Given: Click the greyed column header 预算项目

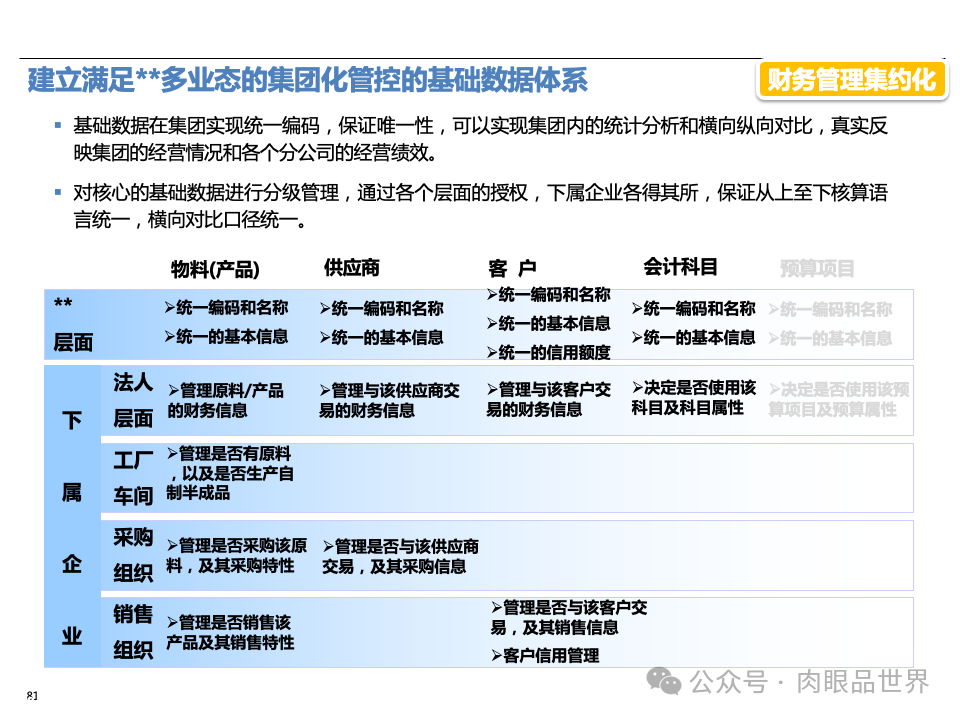Looking at the screenshot, I should 817,268.
